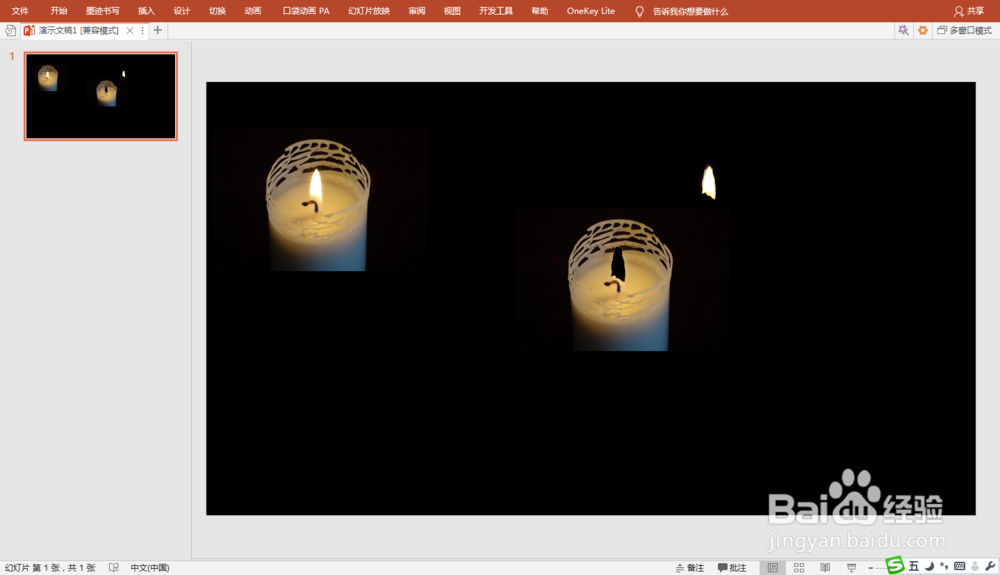Toggle Chinese punctuation mode icon
This screenshot has height=575, width=1000.
[x=944, y=566]
